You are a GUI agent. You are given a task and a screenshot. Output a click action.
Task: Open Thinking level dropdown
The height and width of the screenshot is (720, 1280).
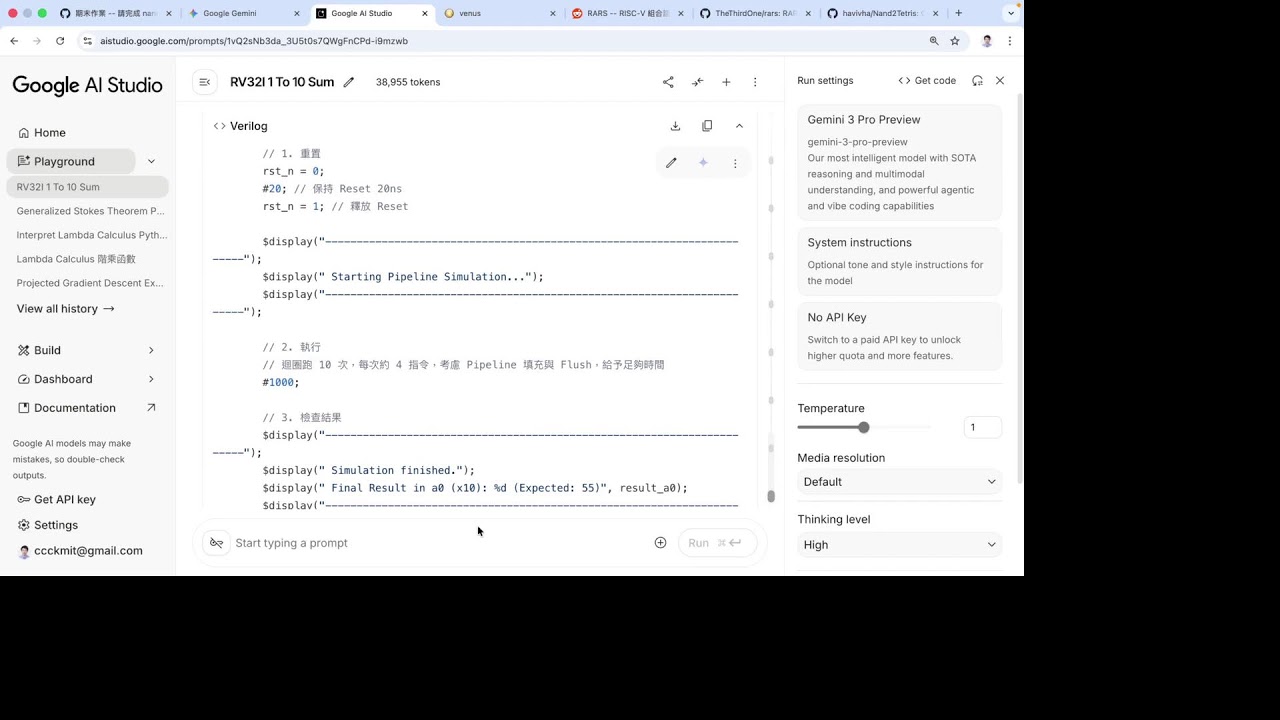coord(899,545)
